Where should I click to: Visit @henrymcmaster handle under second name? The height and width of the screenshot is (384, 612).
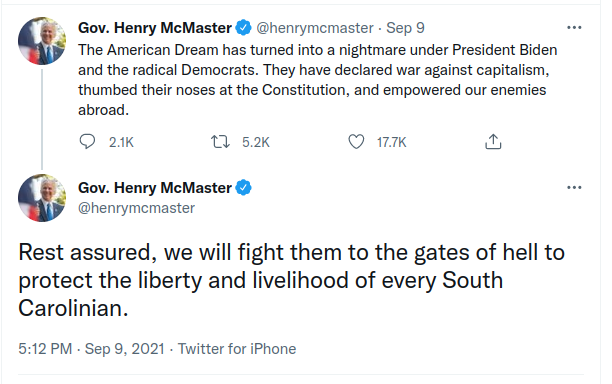pos(136,208)
